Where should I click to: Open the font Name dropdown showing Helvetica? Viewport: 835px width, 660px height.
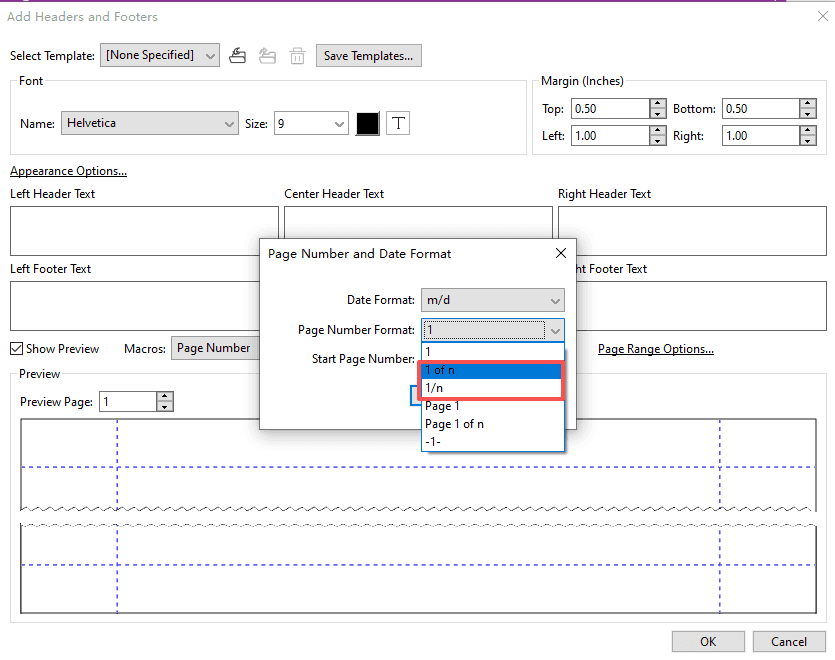point(150,123)
